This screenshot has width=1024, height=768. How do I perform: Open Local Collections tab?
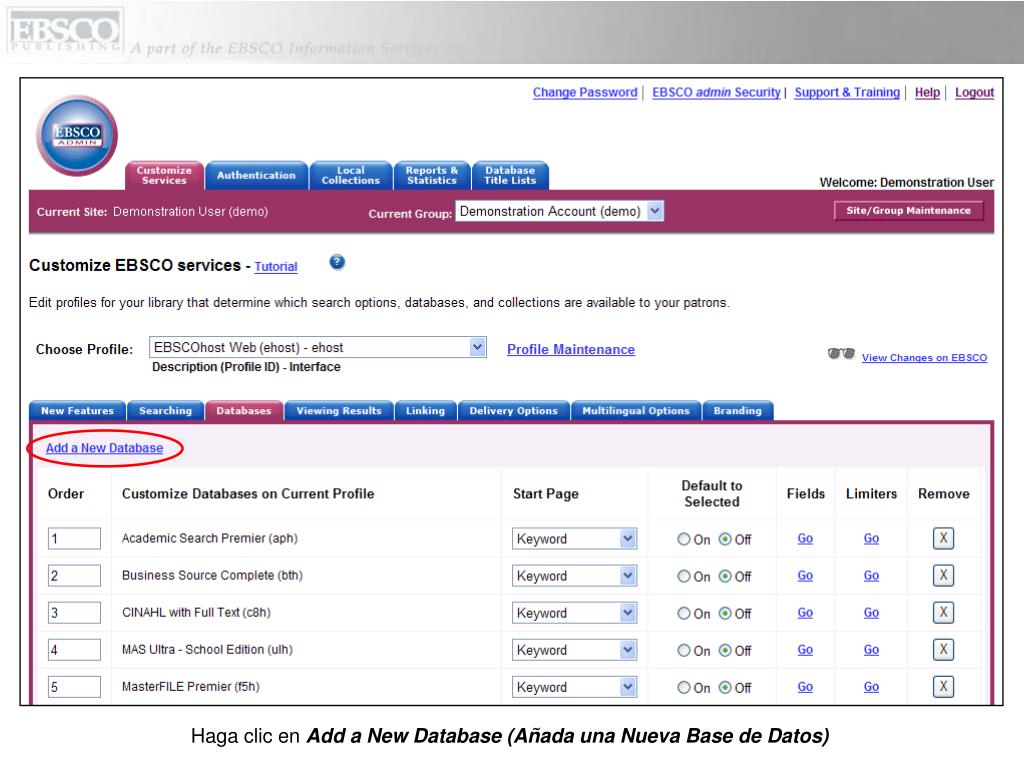click(x=351, y=176)
